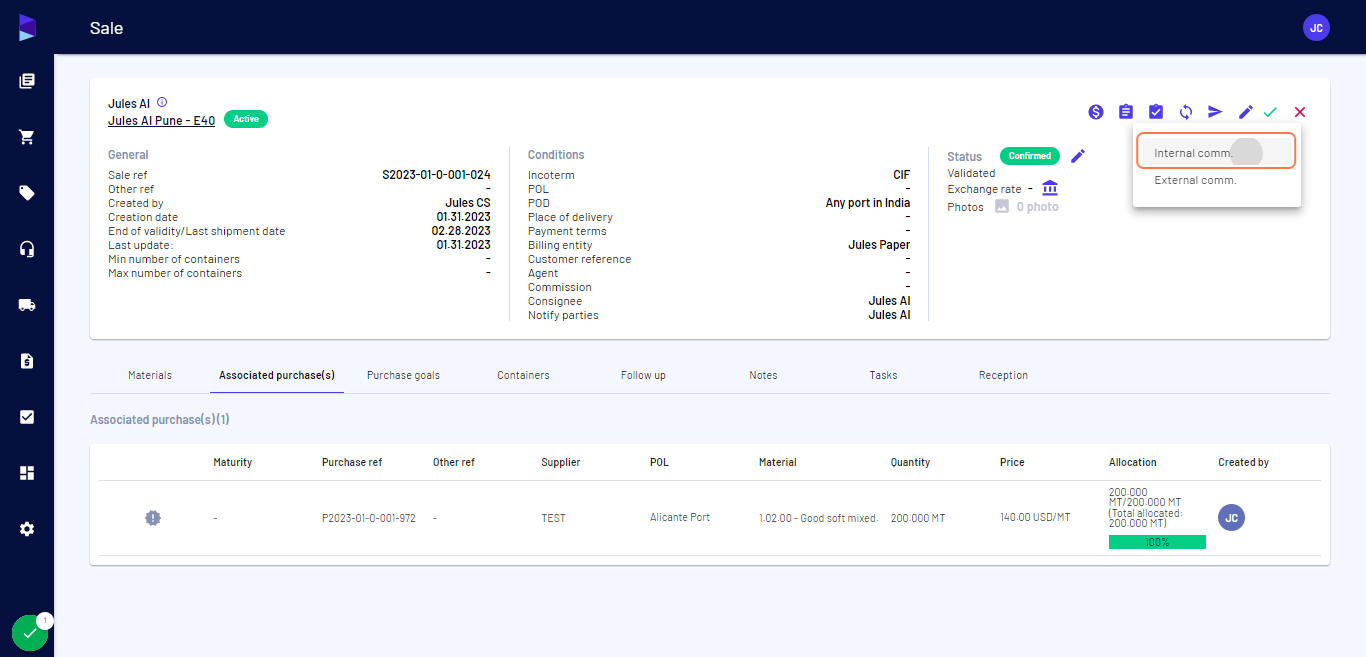Click the red X icon in toolbar
This screenshot has height=657, width=1366.
(1300, 112)
